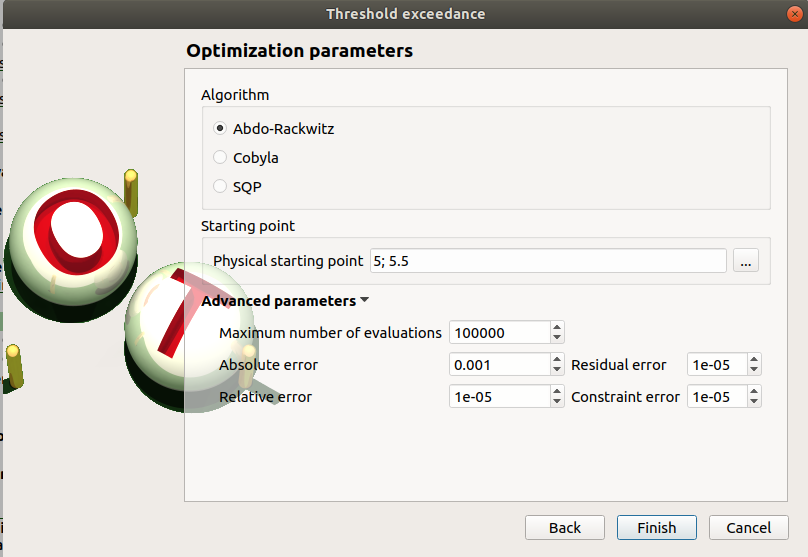Screen dimensions: 808x557
Task: Increase the Relative error value
Action: (x=557, y=392)
